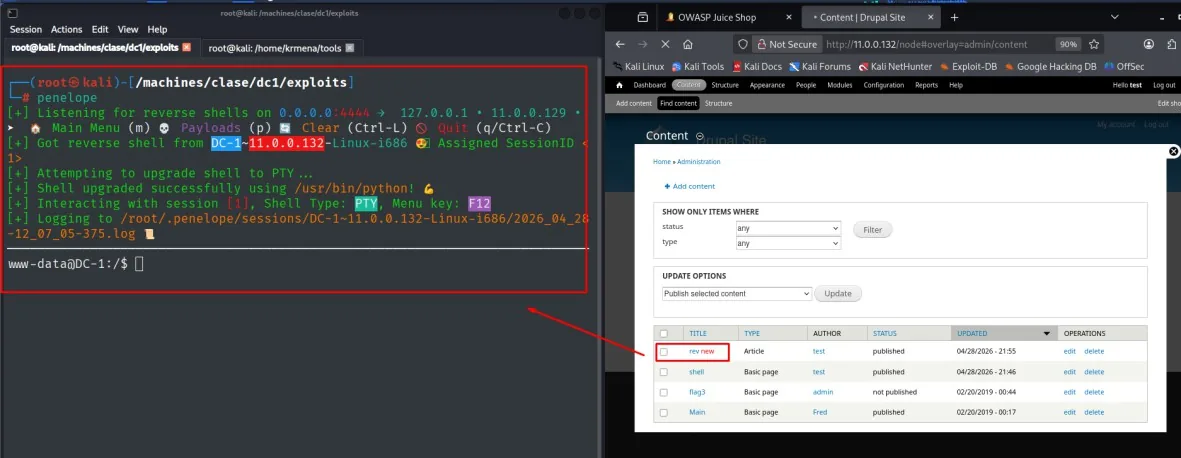This screenshot has width=1181, height=458.
Task: Open Reports in the Drupal admin menu
Action: click(x=926, y=85)
